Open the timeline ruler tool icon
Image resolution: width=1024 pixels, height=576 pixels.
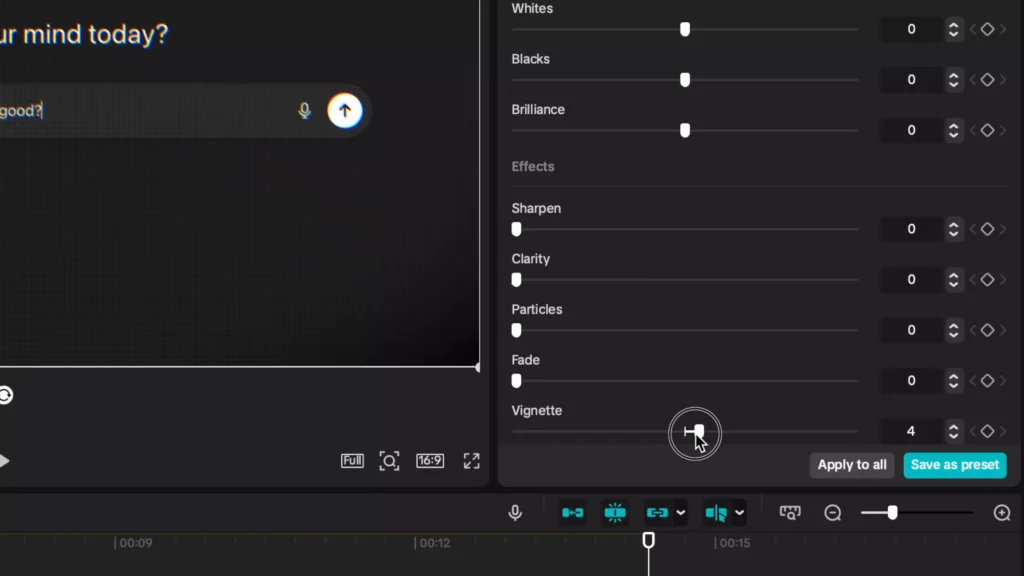click(790, 513)
